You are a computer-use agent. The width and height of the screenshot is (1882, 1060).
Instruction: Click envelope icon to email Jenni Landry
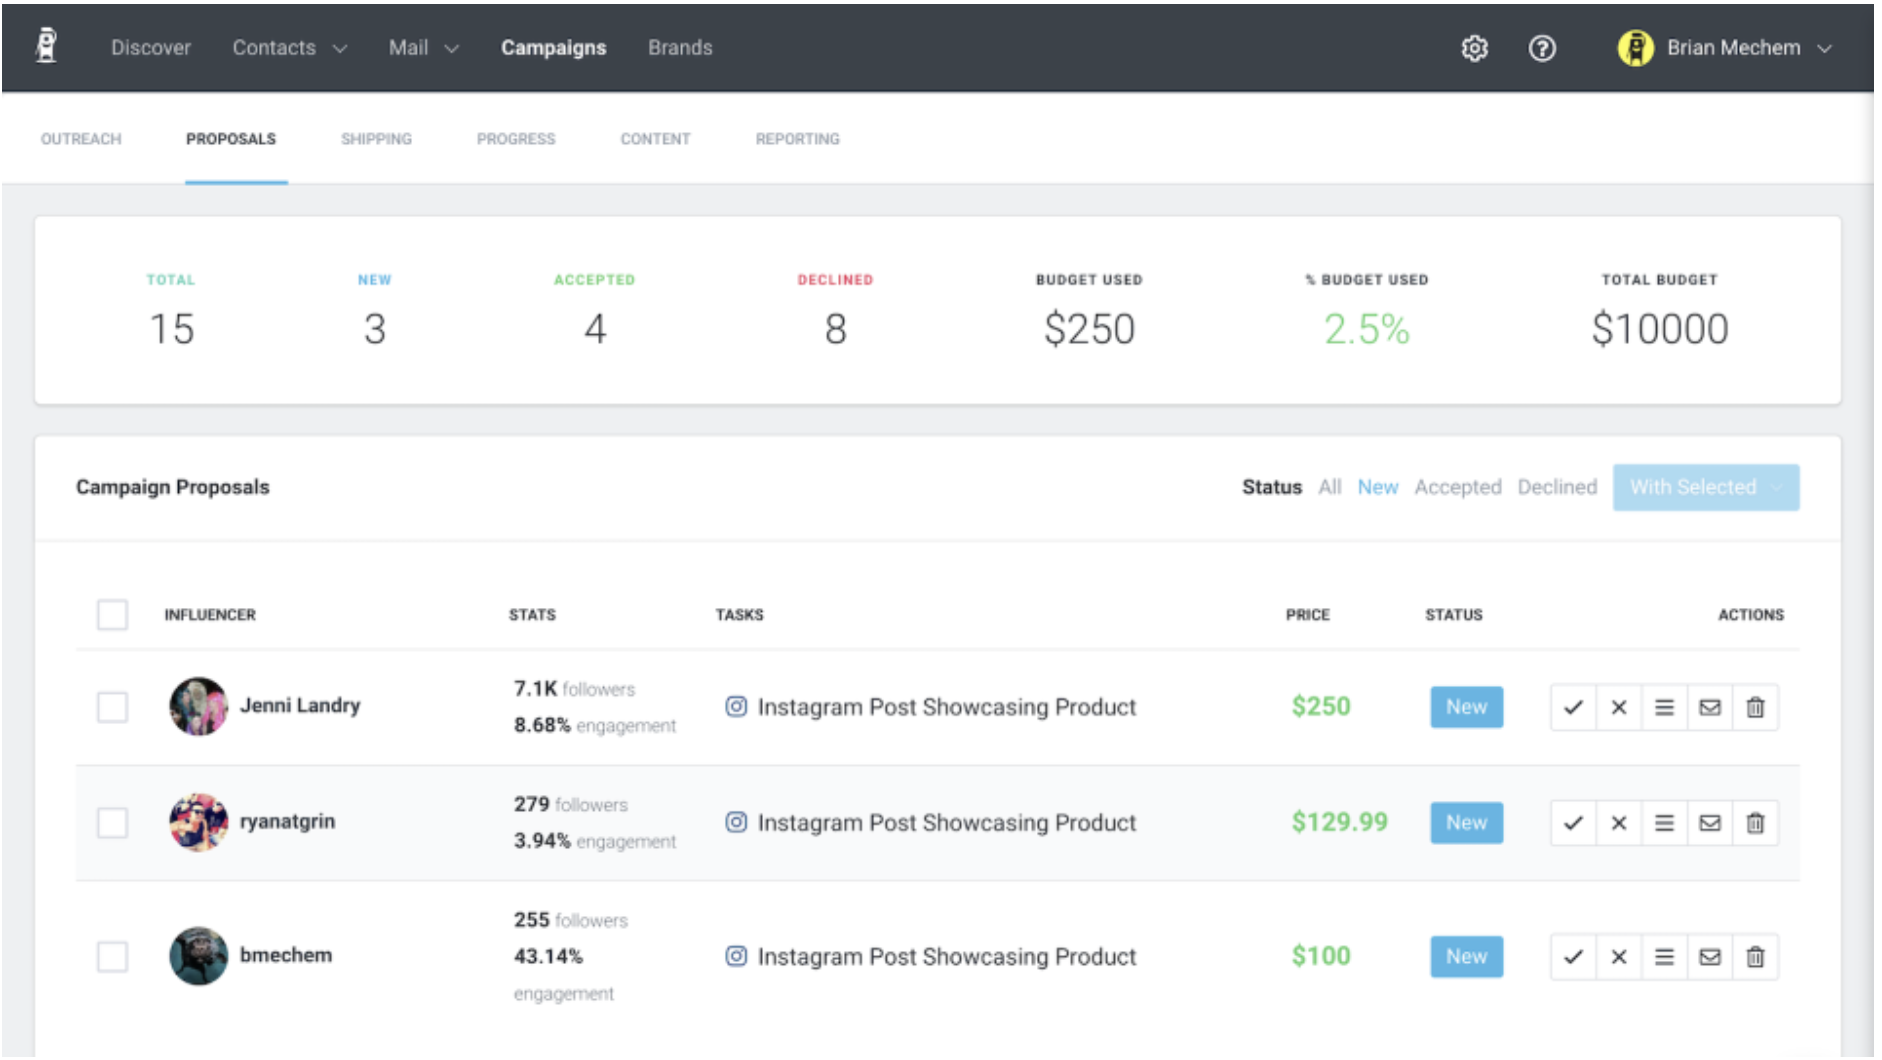point(1710,708)
